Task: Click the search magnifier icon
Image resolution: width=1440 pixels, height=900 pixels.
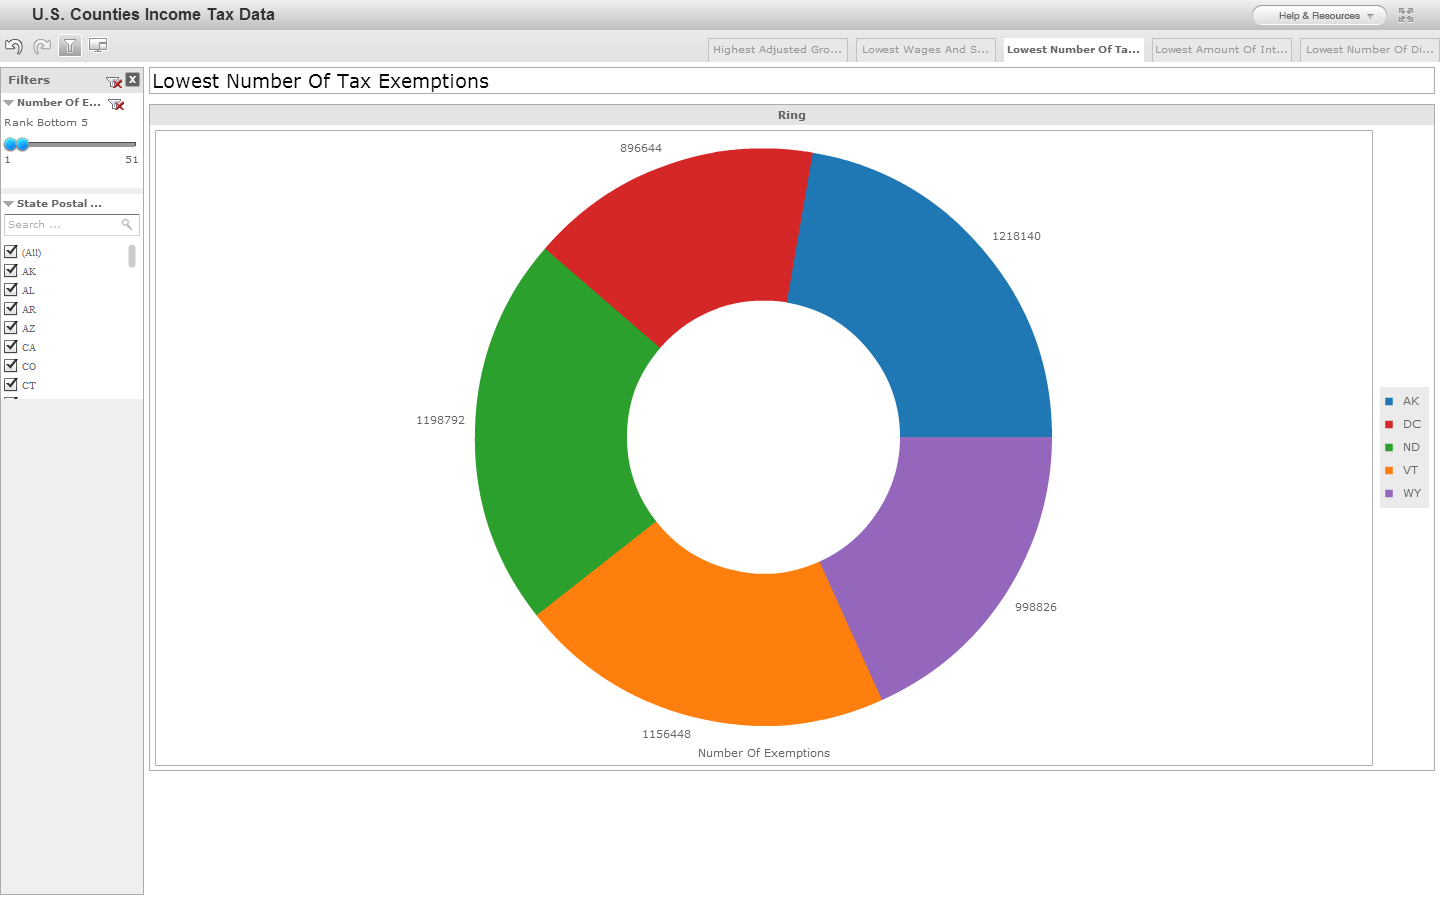Action: coord(127,225)
